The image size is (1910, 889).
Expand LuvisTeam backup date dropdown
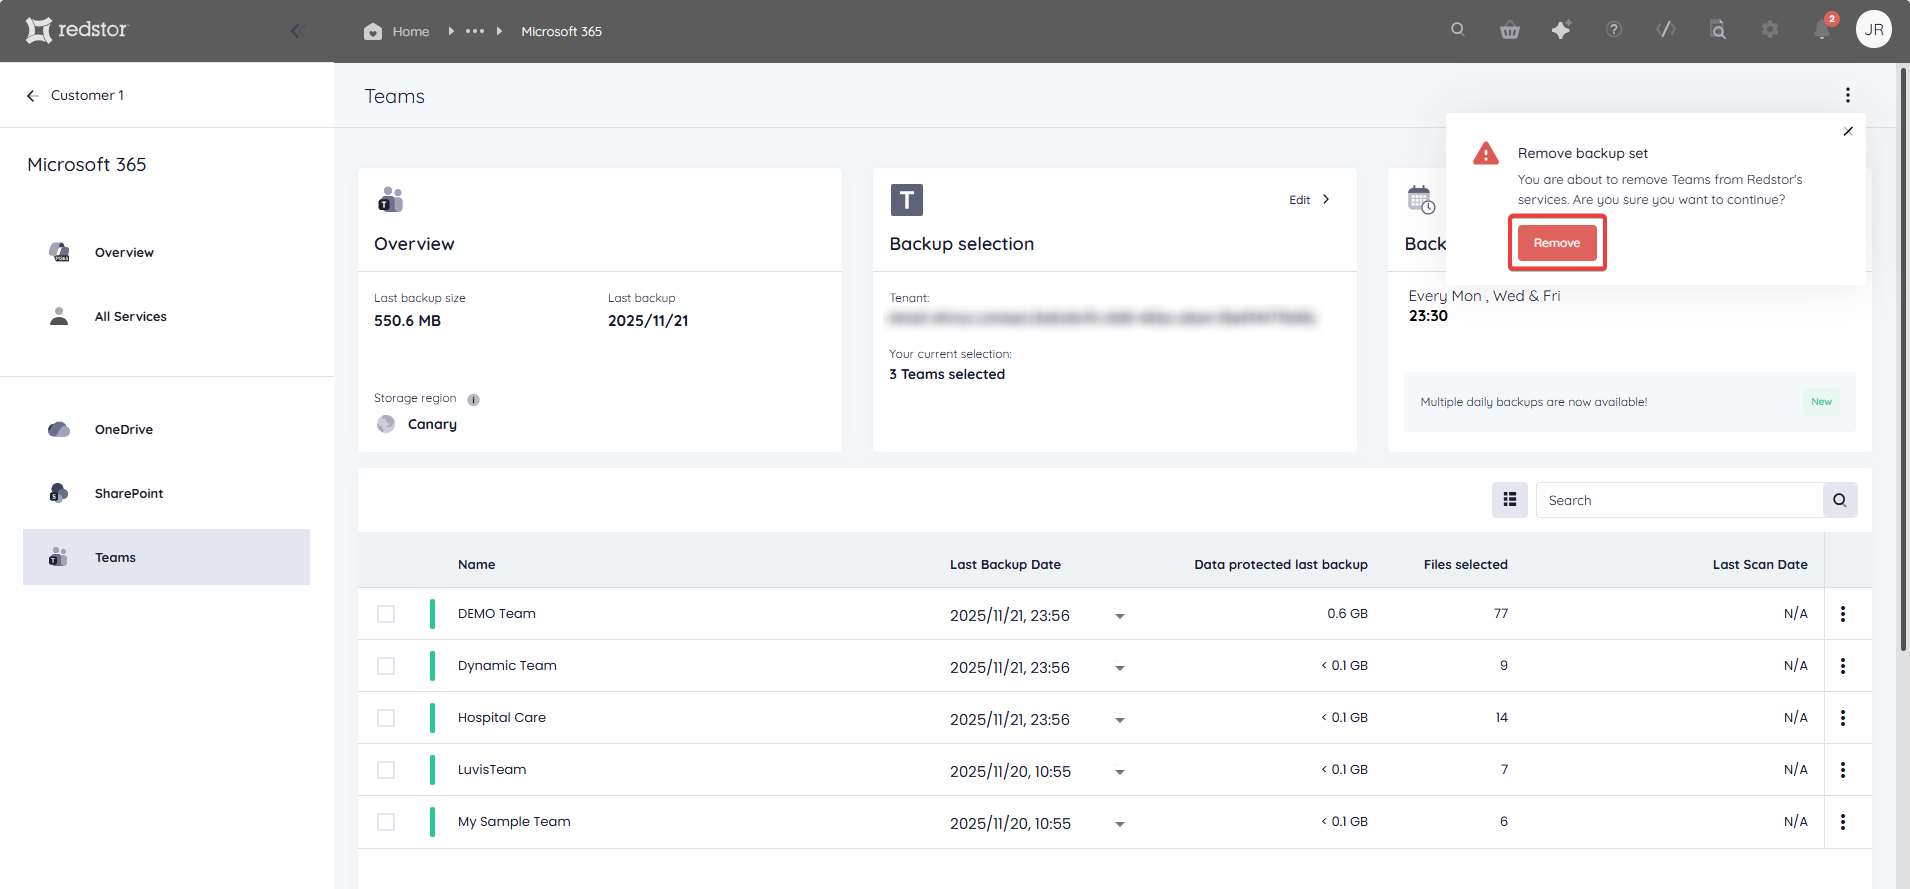click(x=1120, y=772)
